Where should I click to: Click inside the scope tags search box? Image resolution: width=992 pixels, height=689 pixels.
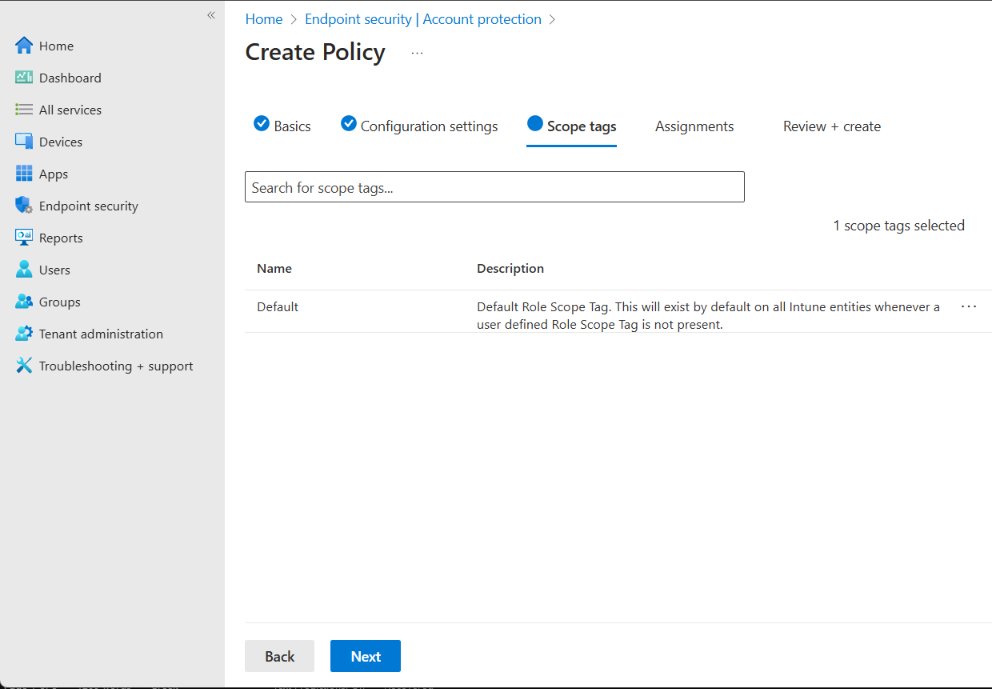494,186
